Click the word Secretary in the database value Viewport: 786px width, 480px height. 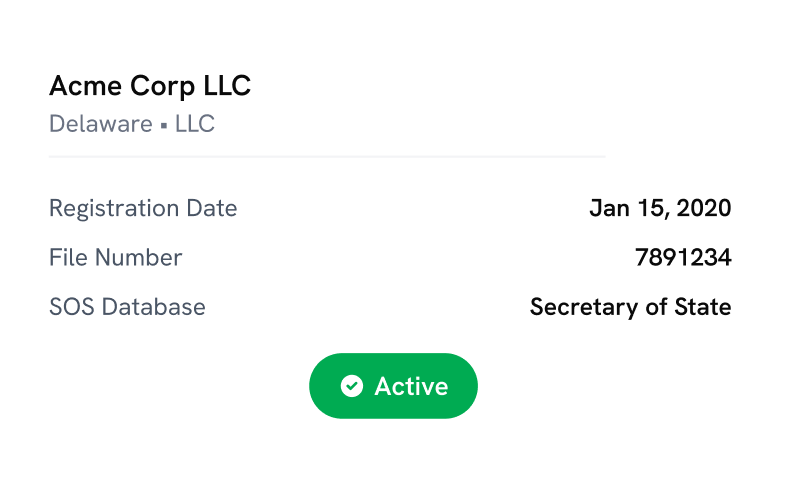578,307
